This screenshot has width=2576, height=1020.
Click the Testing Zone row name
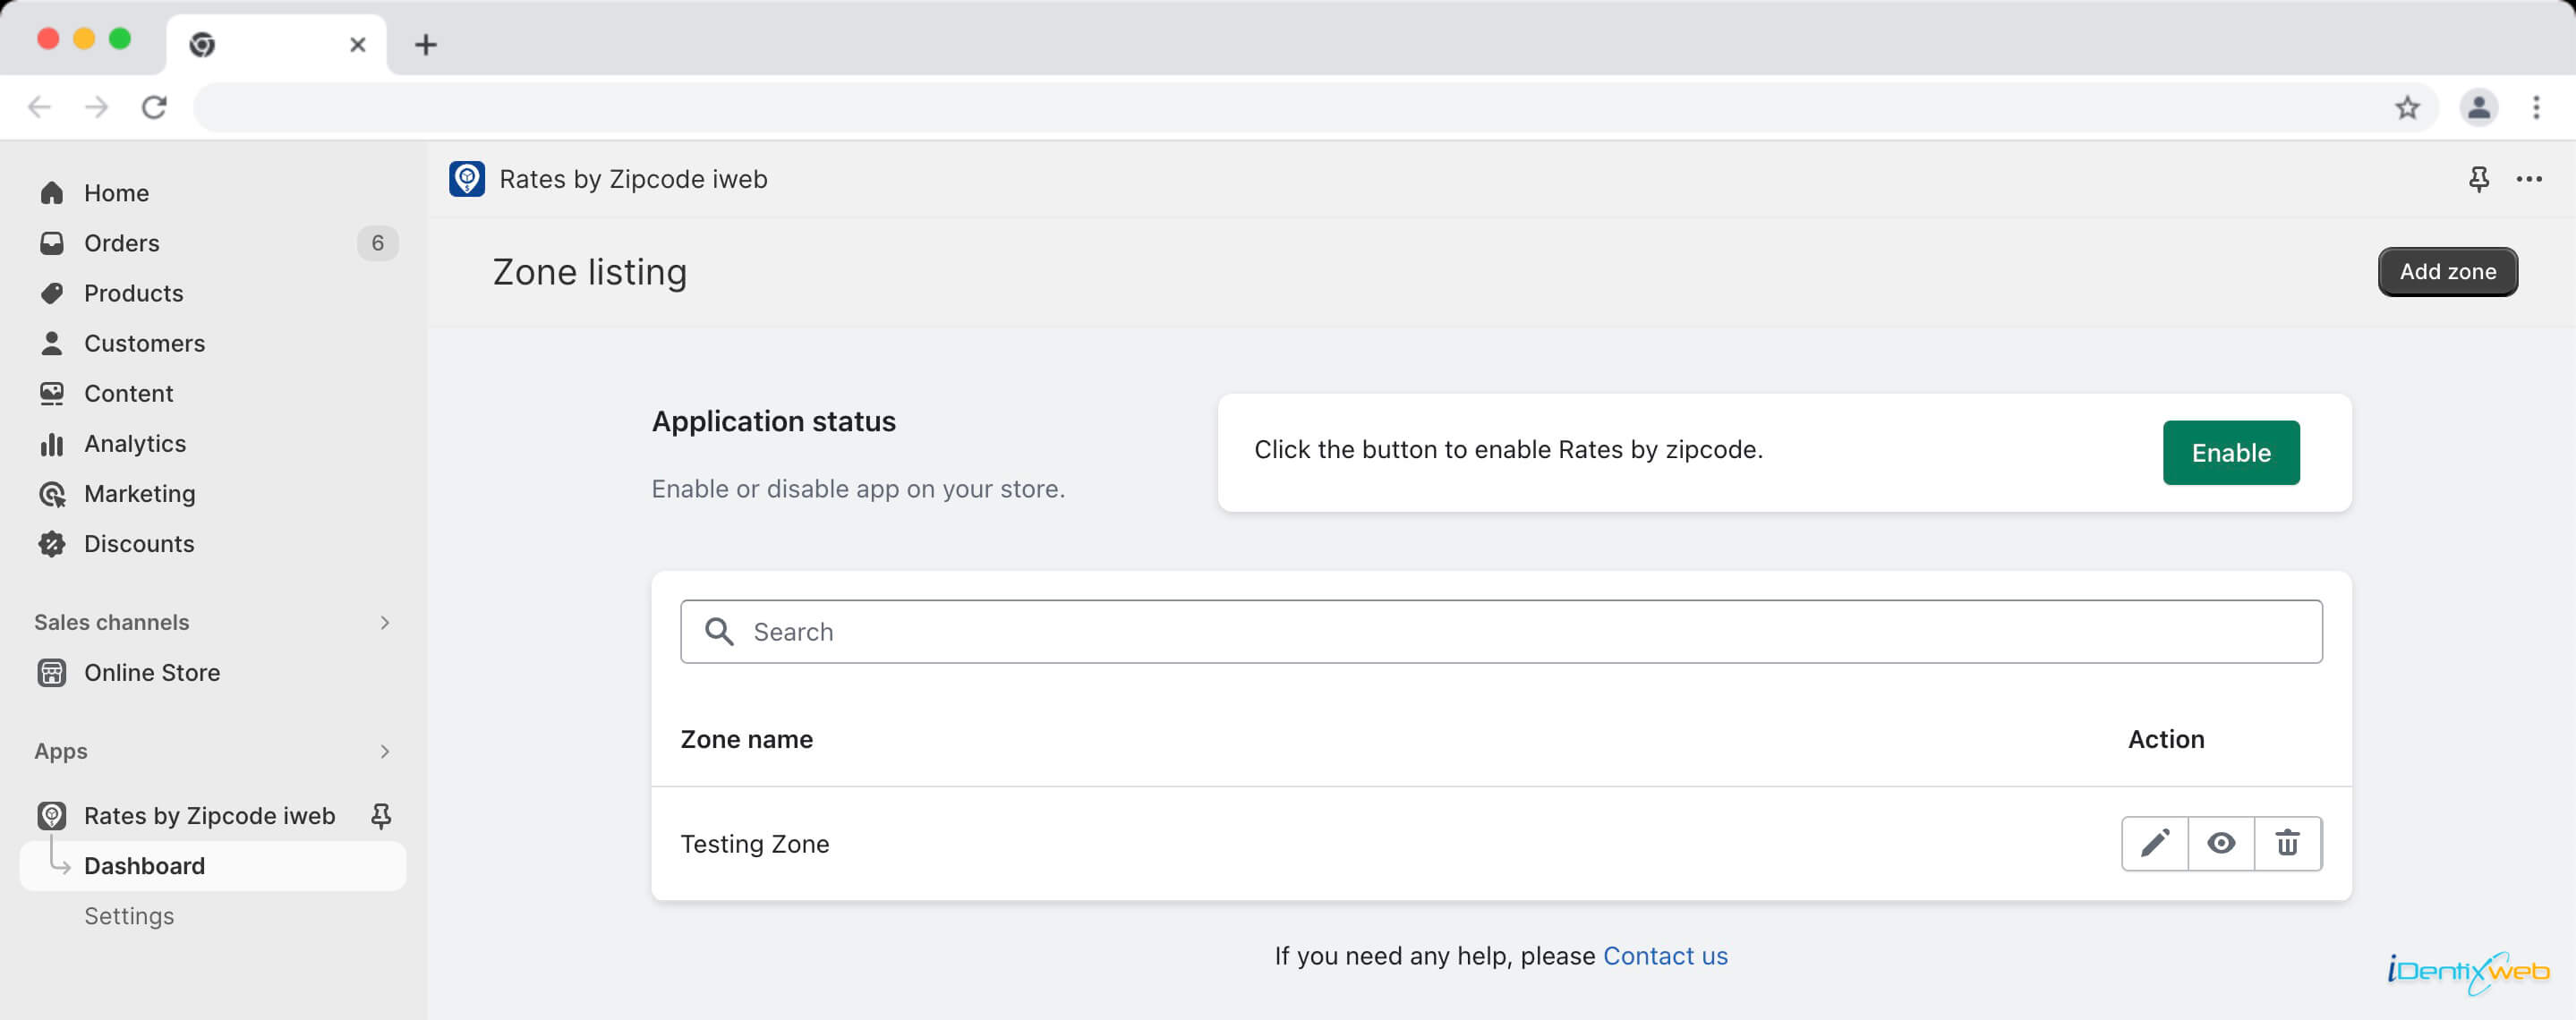(755, 844)
